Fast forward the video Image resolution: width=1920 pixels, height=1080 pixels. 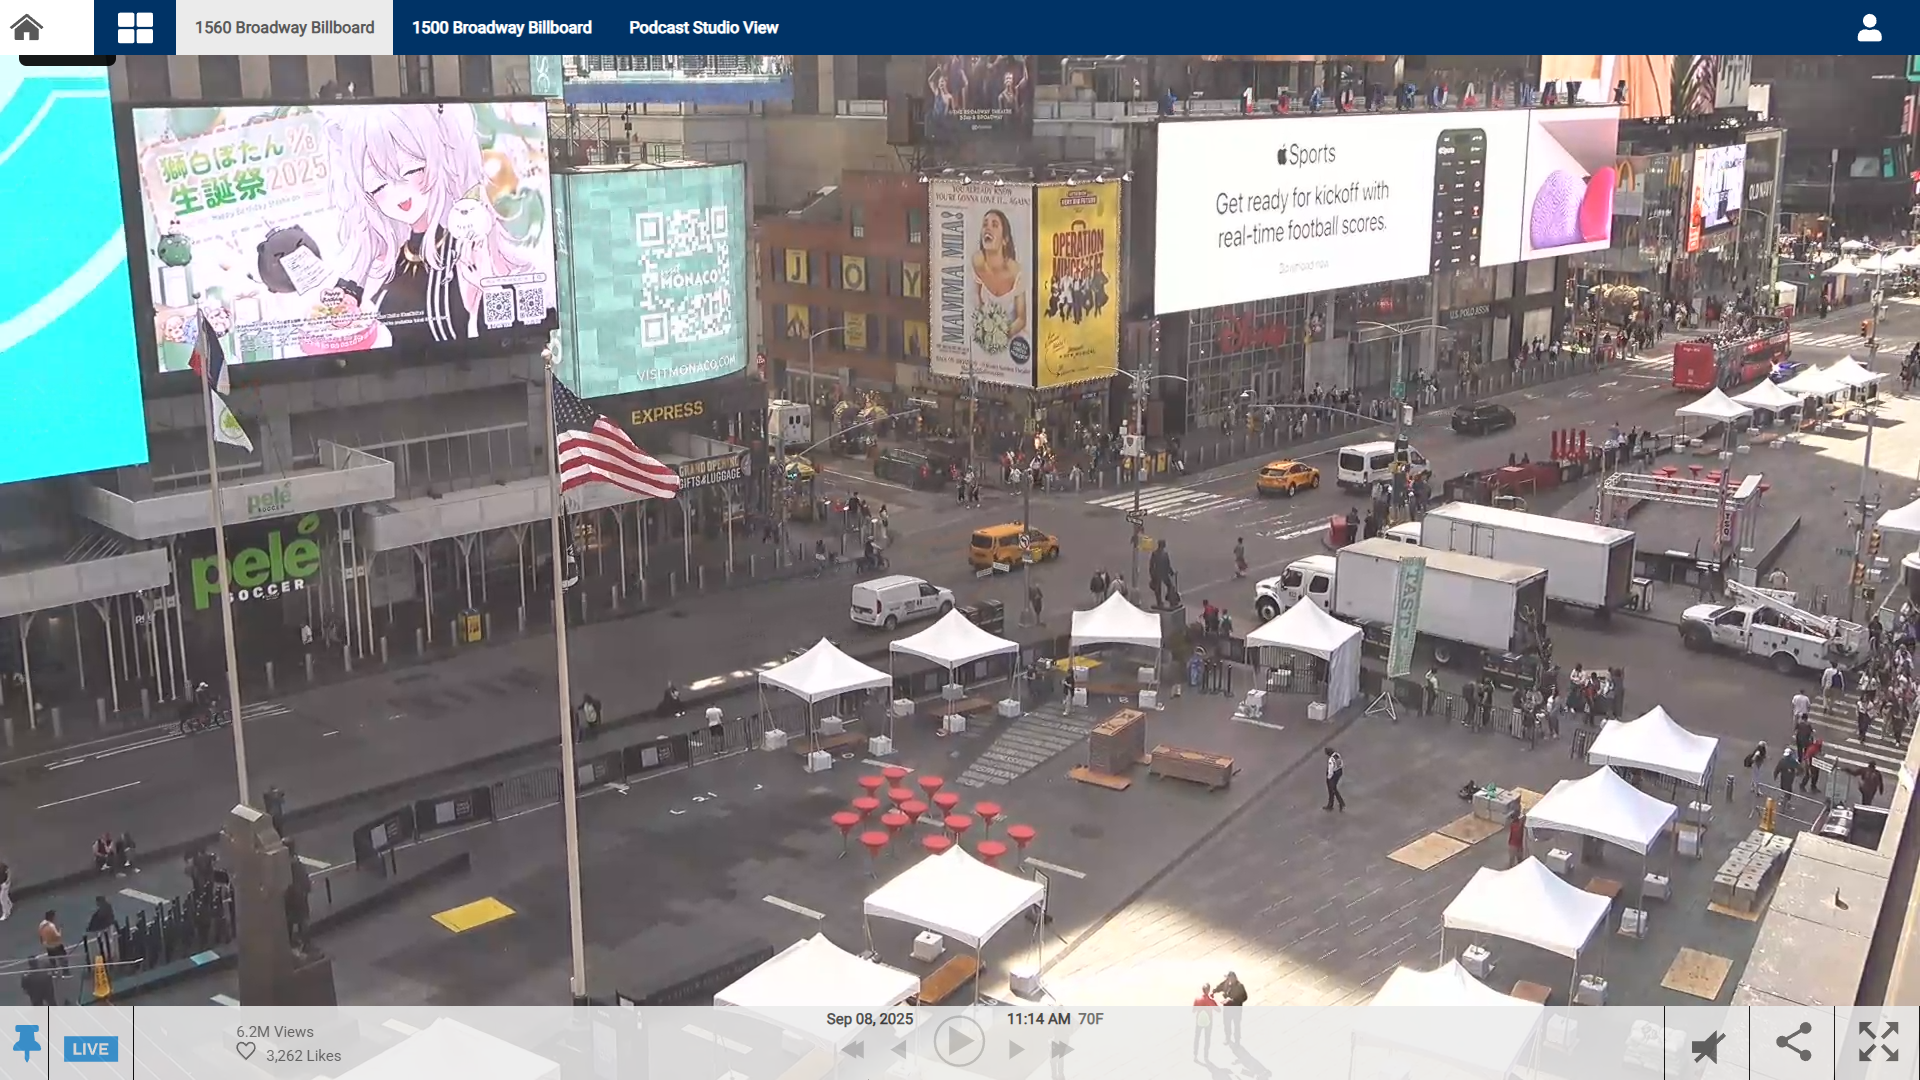pos(1062,1050)
